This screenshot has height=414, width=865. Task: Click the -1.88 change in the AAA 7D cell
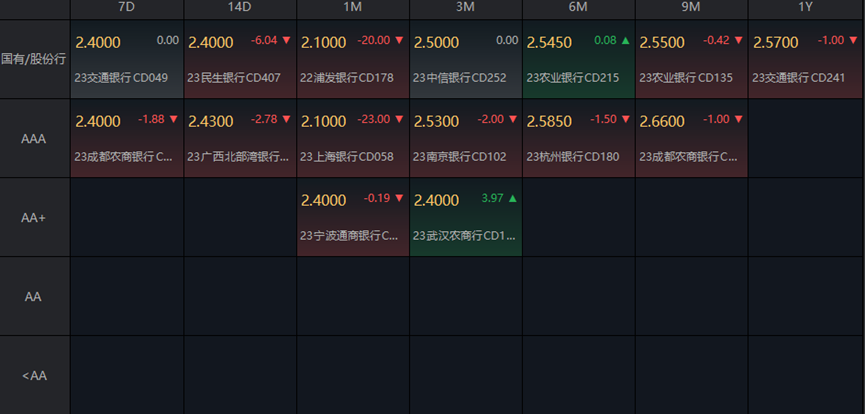pyautogui.click(x=151, y=119)
